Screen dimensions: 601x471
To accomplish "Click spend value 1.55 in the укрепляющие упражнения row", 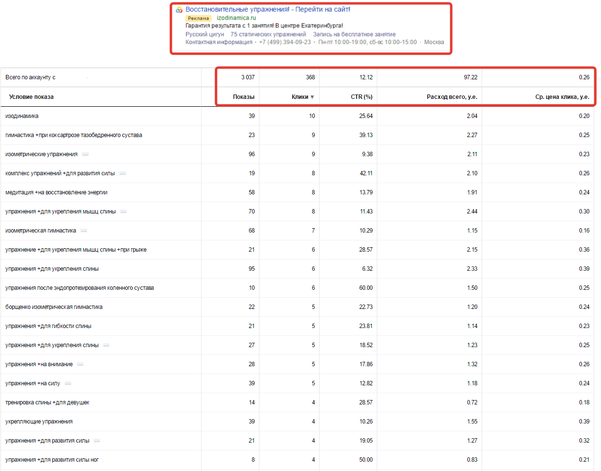I will [x=472, y=422].
